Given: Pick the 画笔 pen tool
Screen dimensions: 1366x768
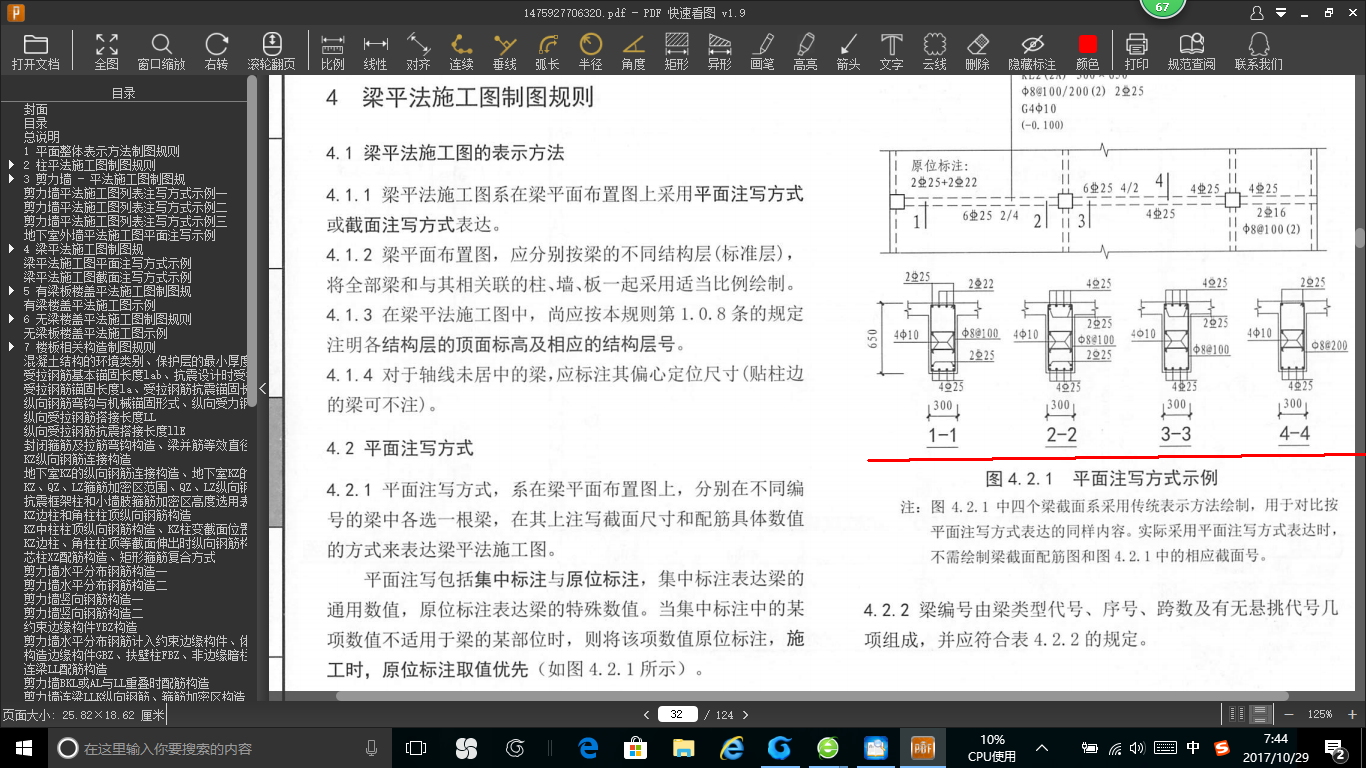Looking at the screenshot, I should (762, 51).
